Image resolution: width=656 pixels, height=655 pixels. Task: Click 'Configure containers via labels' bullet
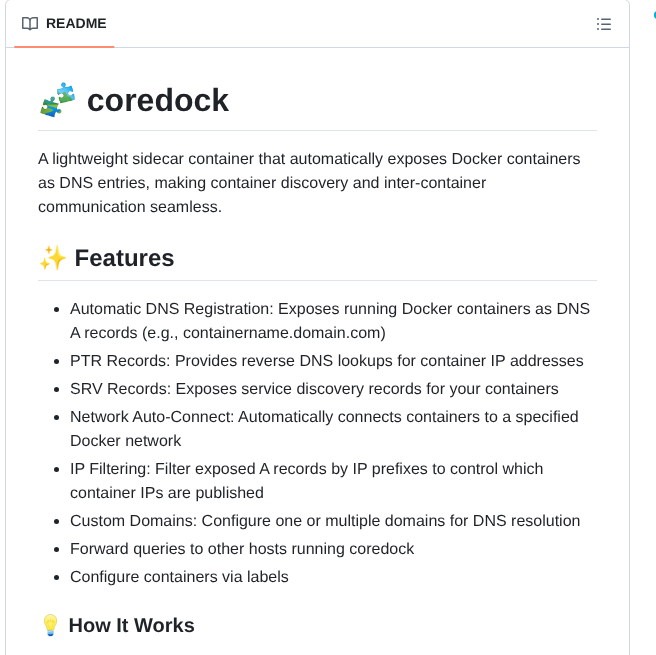click(179, 577)
